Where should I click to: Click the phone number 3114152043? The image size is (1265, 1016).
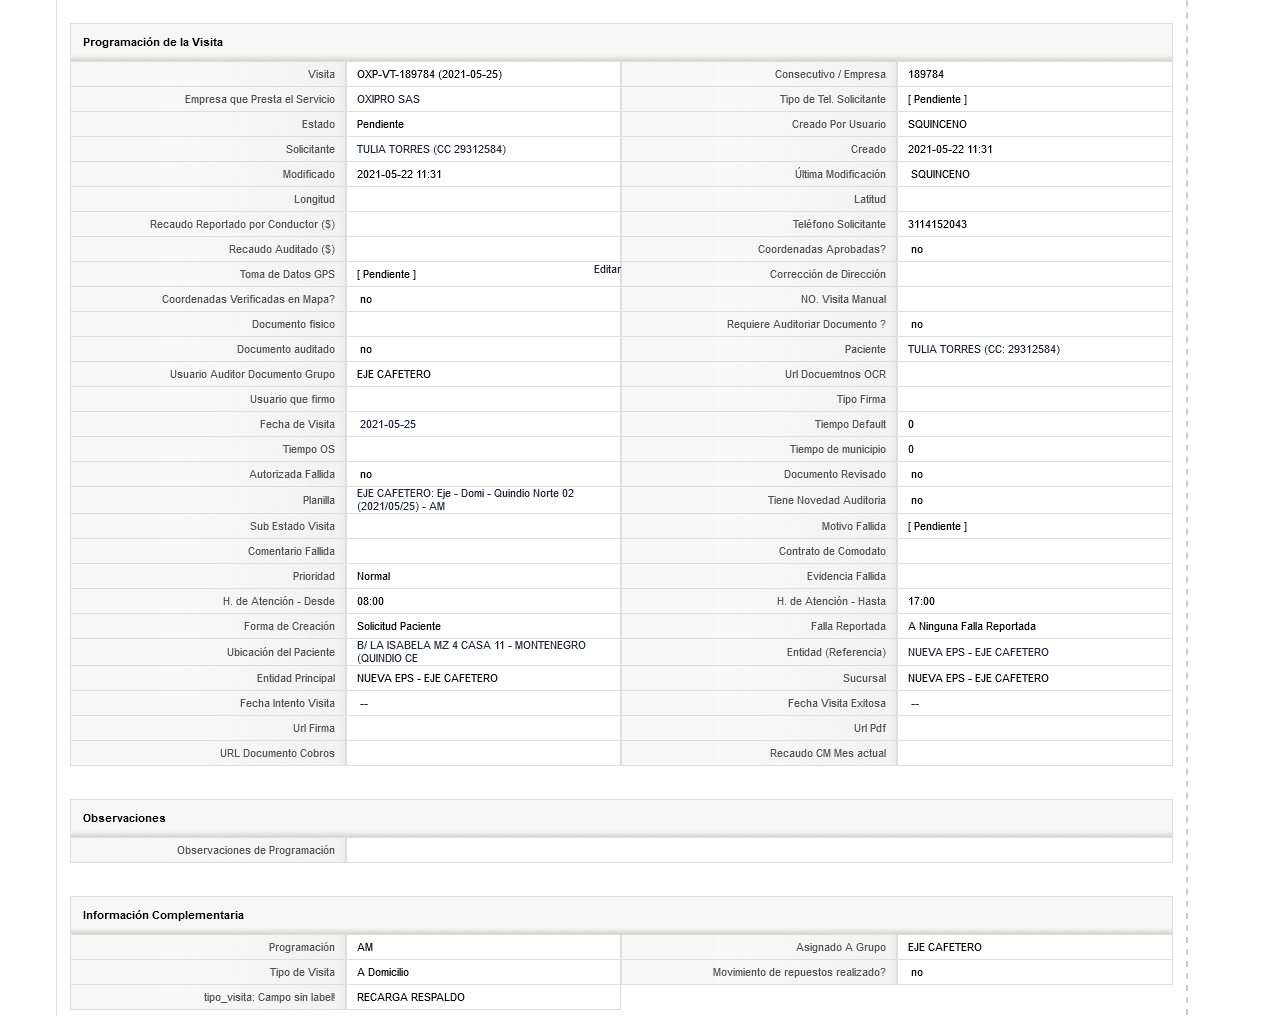point(937,224)
